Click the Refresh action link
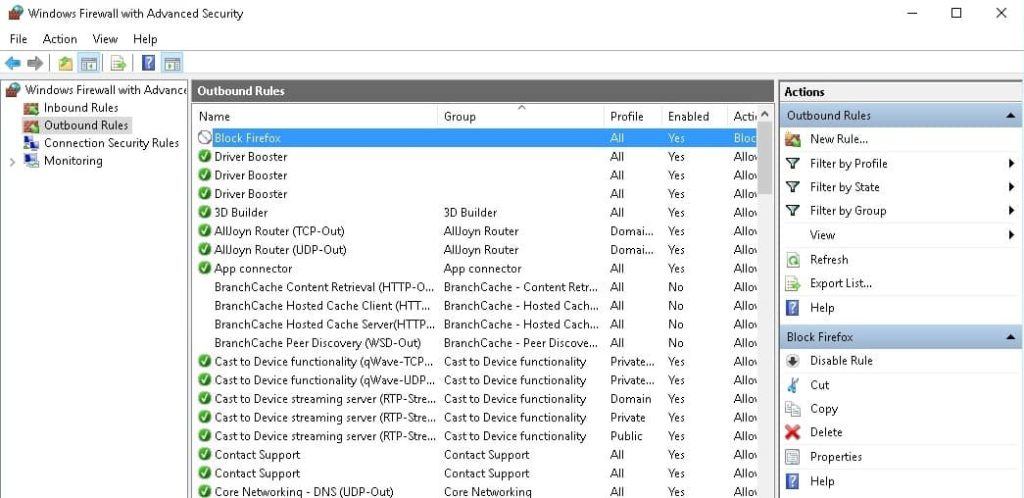Screen dimensions: 1024x498 [829, 260]
